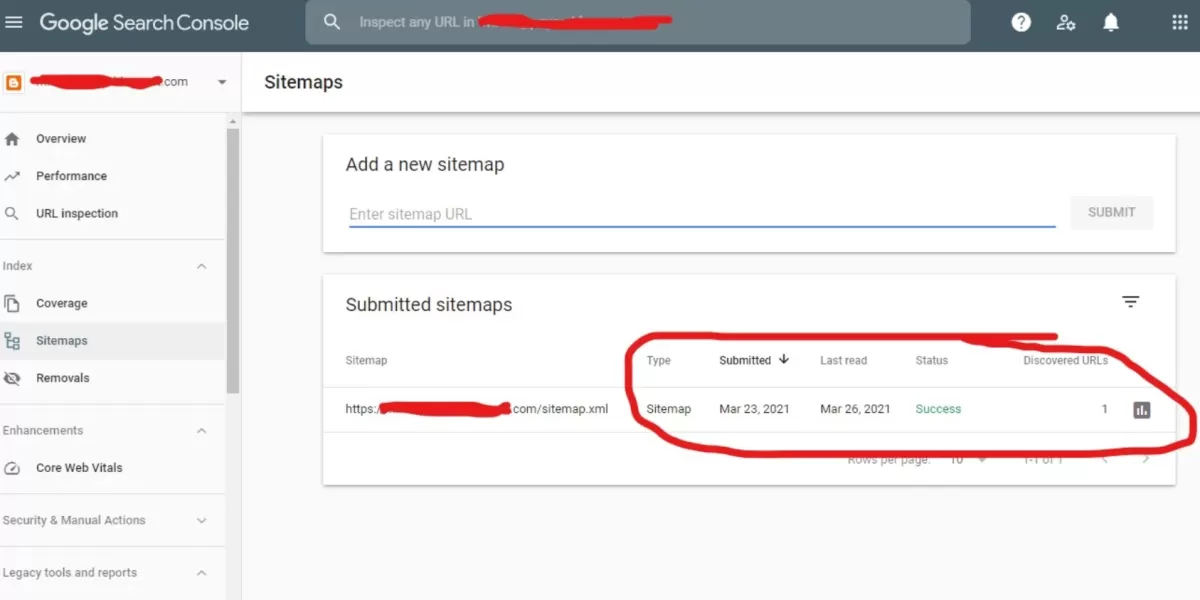Viewport: 1200px width, 600px height.
Task: Open Core Web Vitals report
Action: click(x=79, y=468)
